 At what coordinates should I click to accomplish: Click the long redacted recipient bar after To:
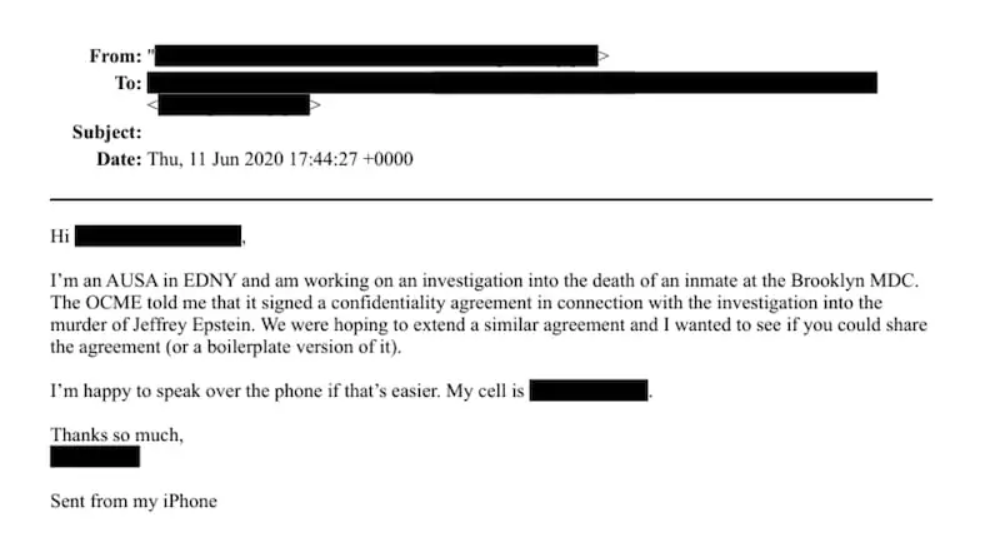point(512,82)
